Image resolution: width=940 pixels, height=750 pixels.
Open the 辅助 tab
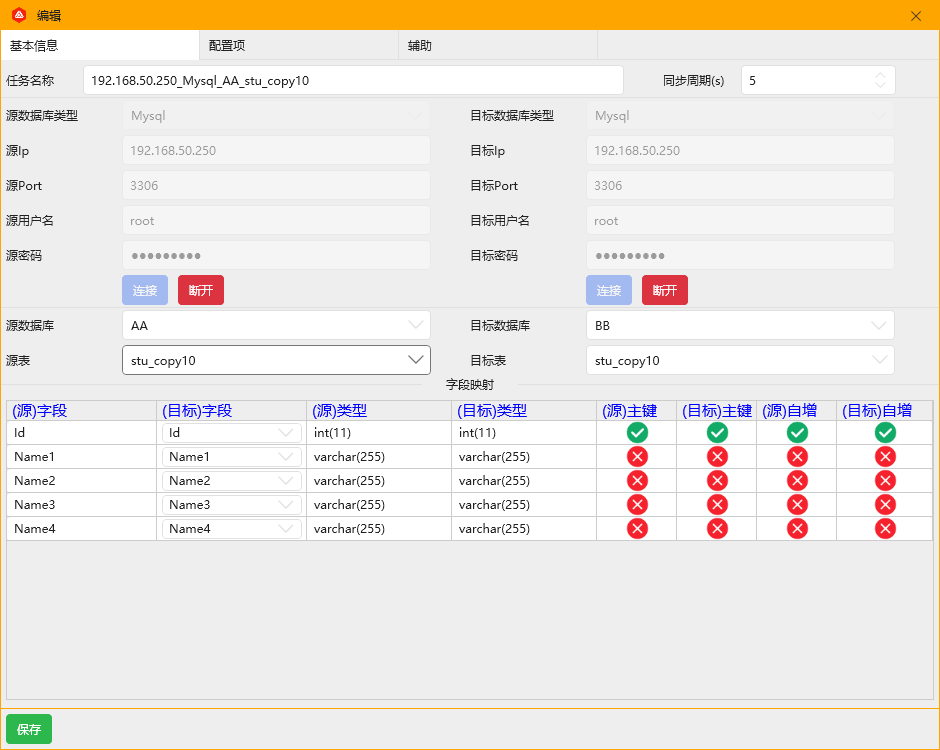pyautogui.click(x=498, y=46)
